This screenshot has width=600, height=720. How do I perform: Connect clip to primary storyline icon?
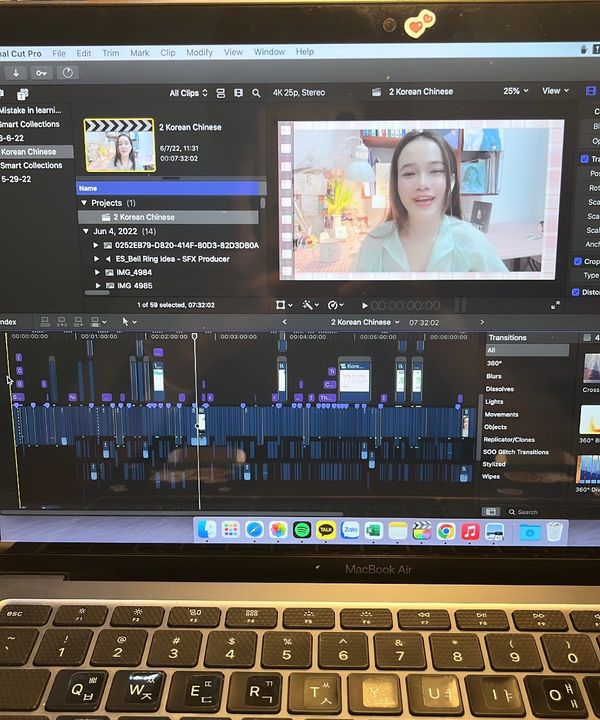click(45, 321)
